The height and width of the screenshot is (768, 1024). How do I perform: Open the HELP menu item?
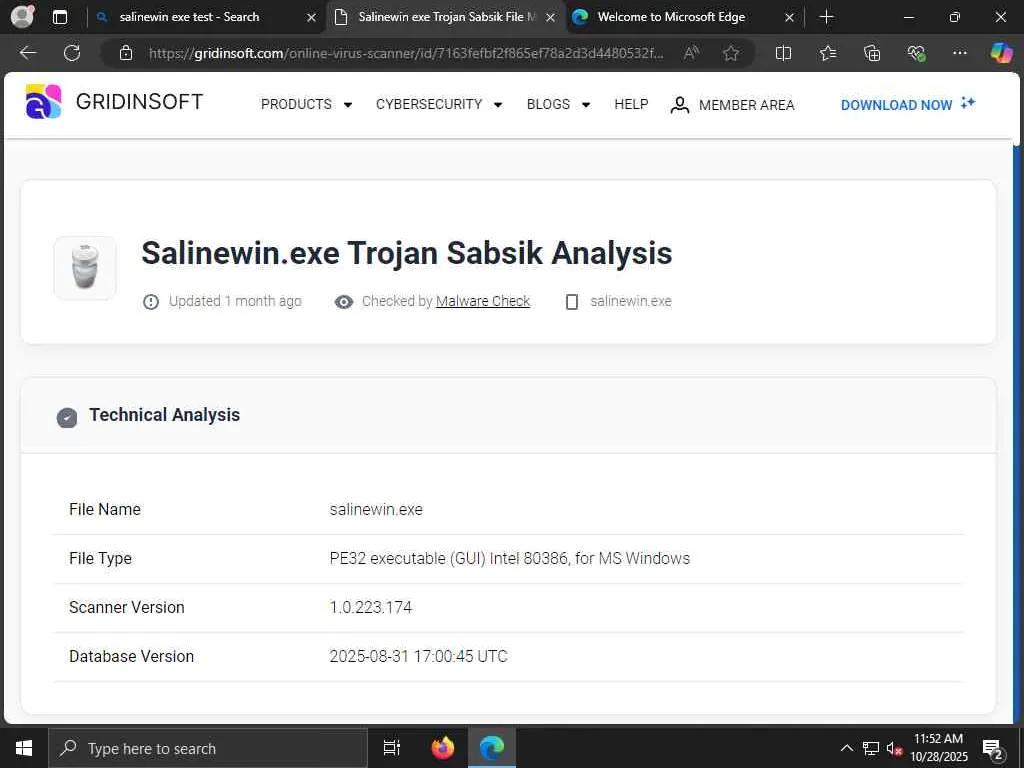click(x=631, y=104)
